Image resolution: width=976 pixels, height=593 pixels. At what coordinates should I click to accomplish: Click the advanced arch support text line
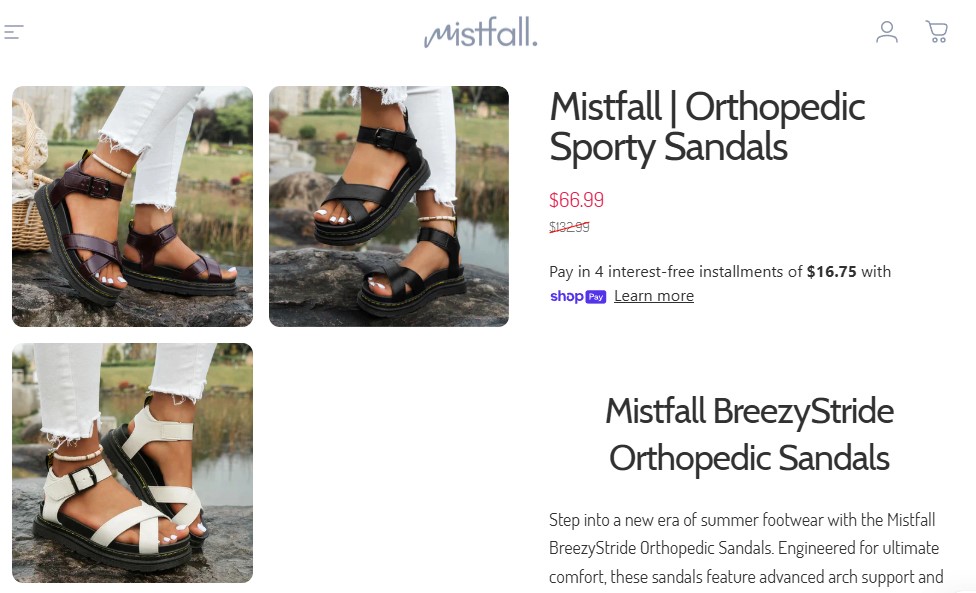click(746, 577)
